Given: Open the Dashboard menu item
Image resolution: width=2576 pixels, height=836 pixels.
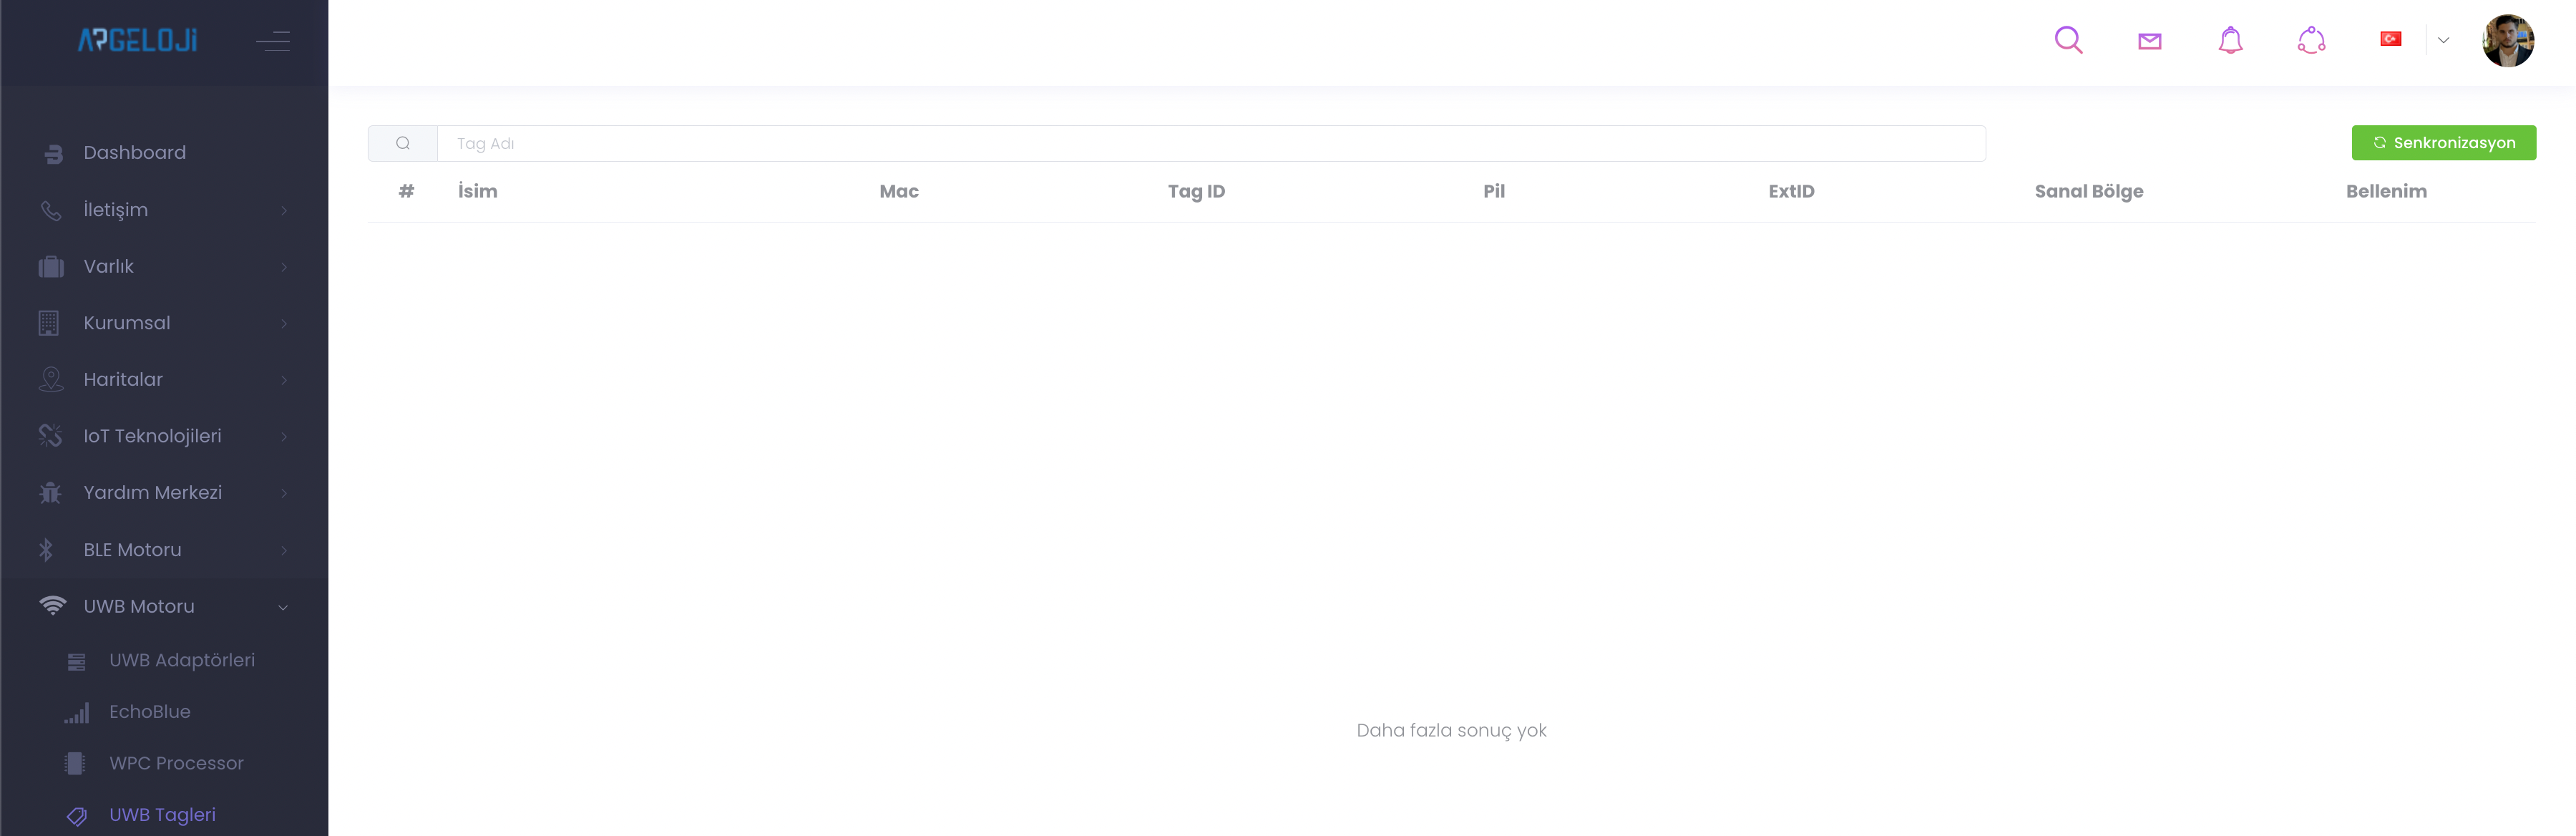Looking at the screenshot, I should tap(134, 153).
